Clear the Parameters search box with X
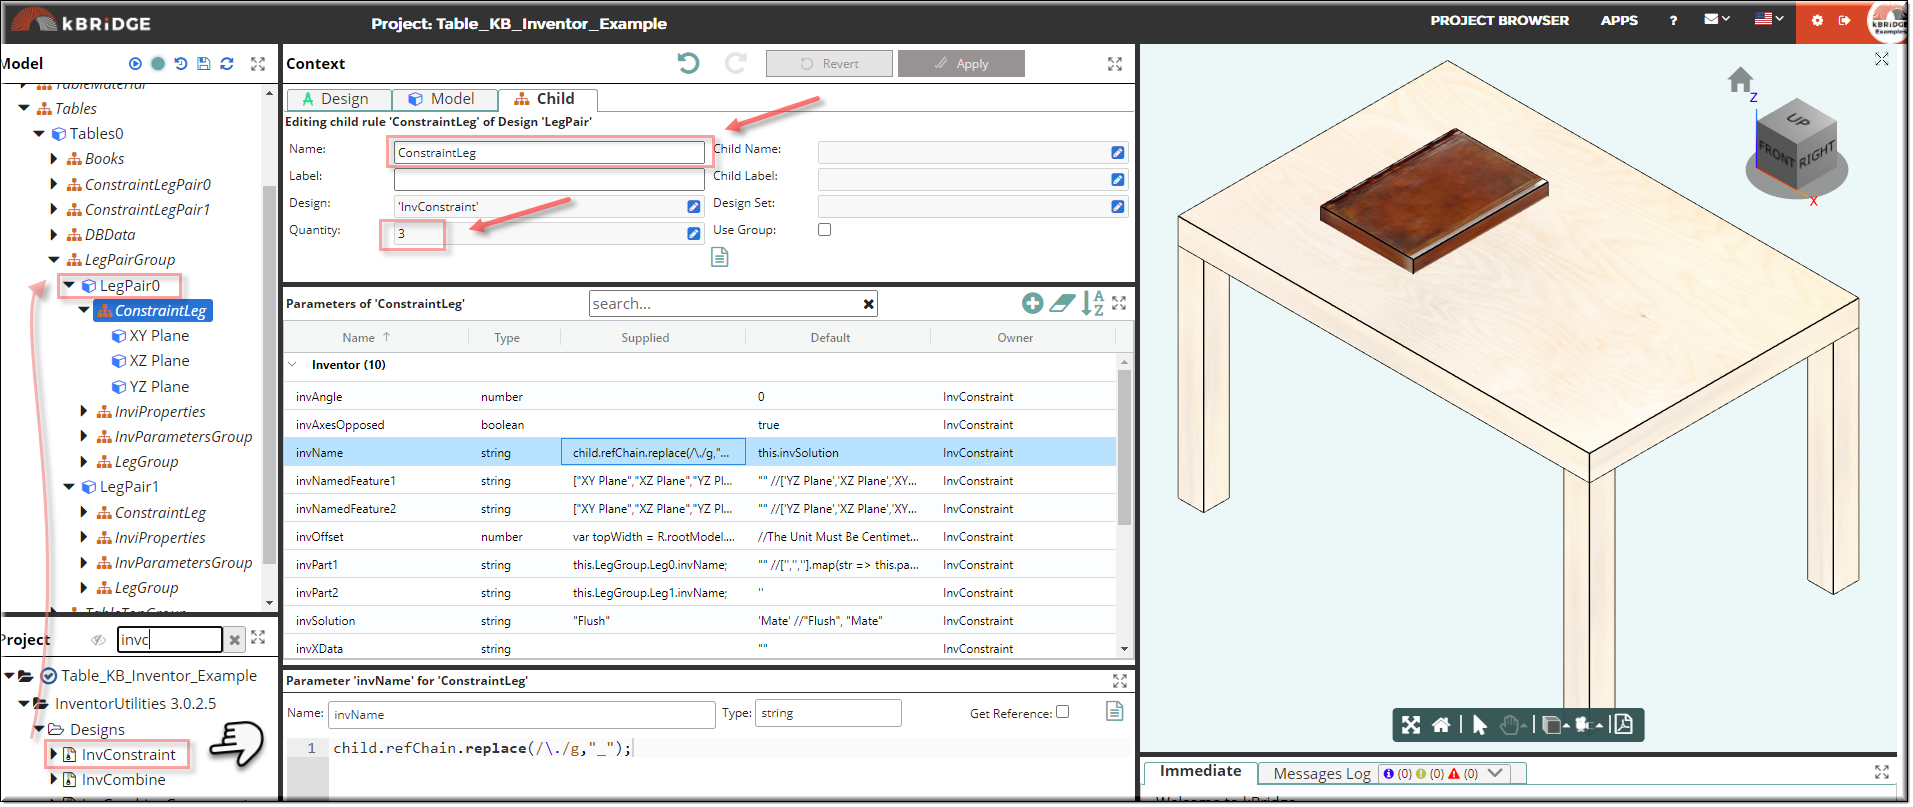 click(868, 304)
